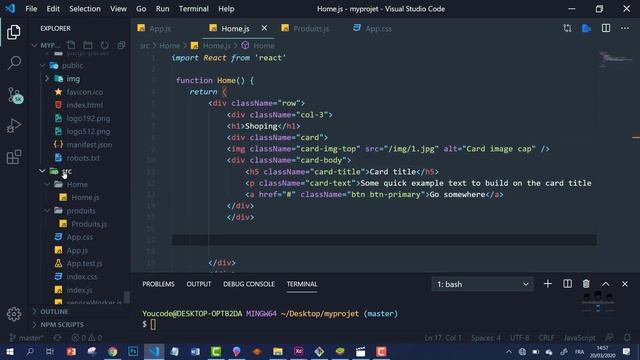Close the Home.js editor tab

pos(264,28)
